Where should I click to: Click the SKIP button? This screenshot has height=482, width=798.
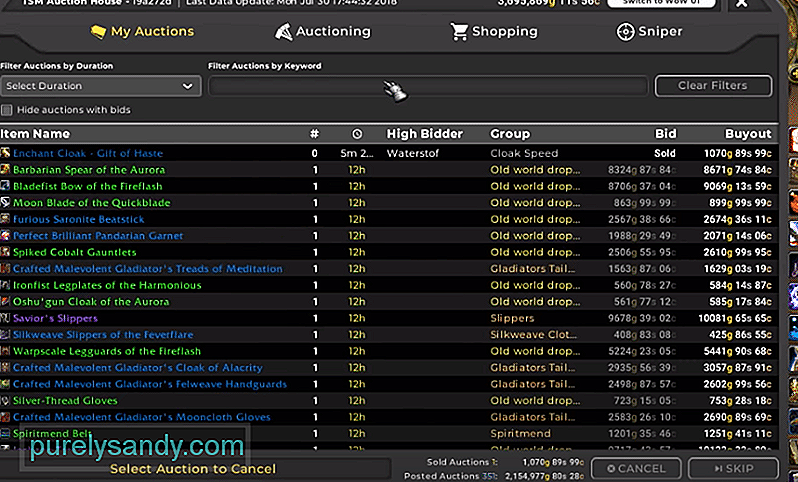733,469
